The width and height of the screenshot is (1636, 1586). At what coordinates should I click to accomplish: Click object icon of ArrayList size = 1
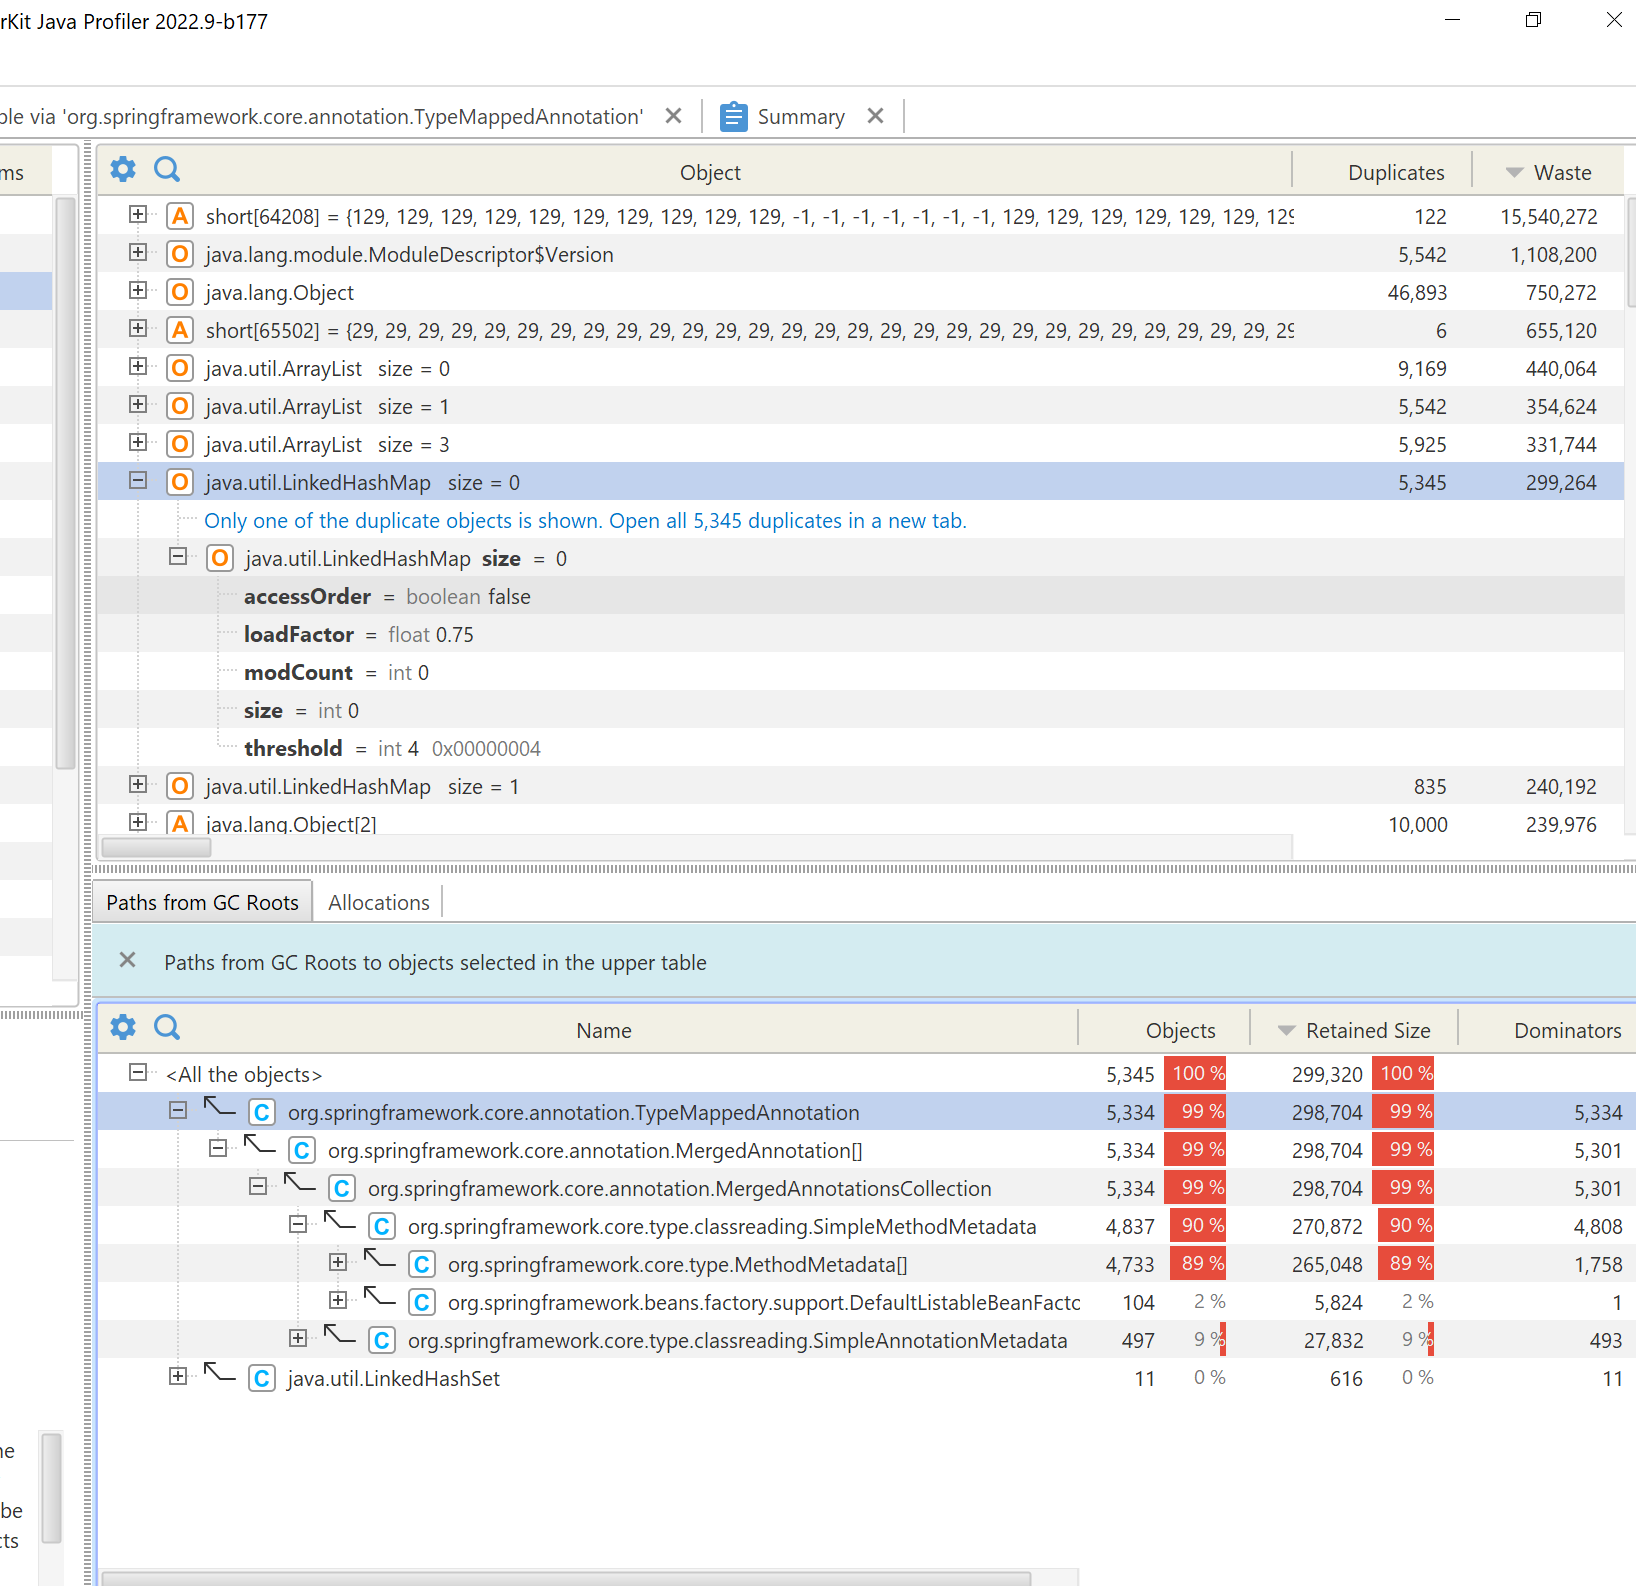pyautogui.click(x=180, y=406)
